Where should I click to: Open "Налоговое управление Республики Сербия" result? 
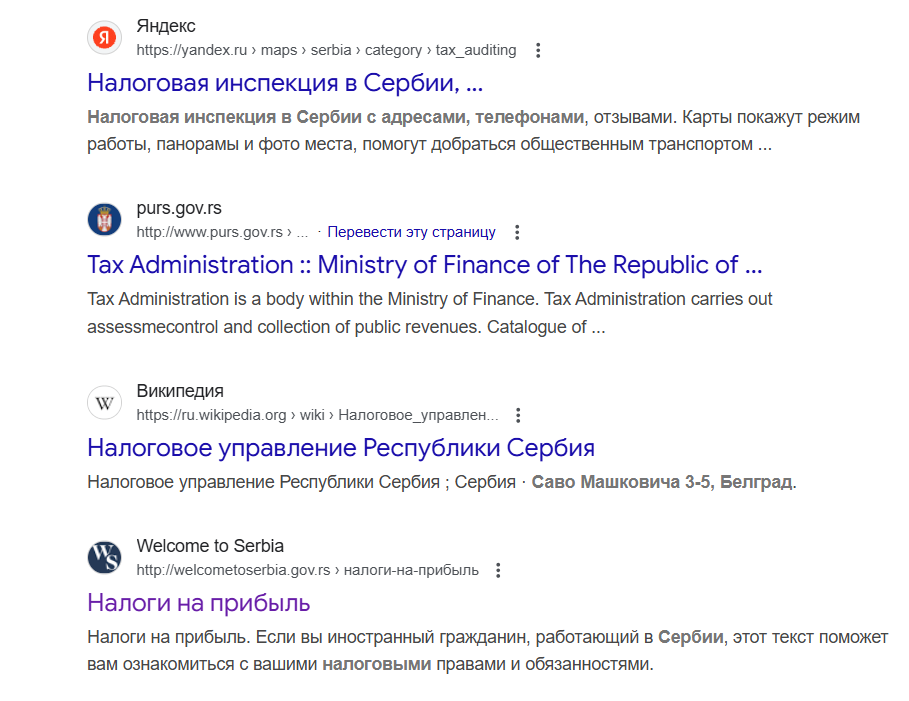(x=341, y=448)
